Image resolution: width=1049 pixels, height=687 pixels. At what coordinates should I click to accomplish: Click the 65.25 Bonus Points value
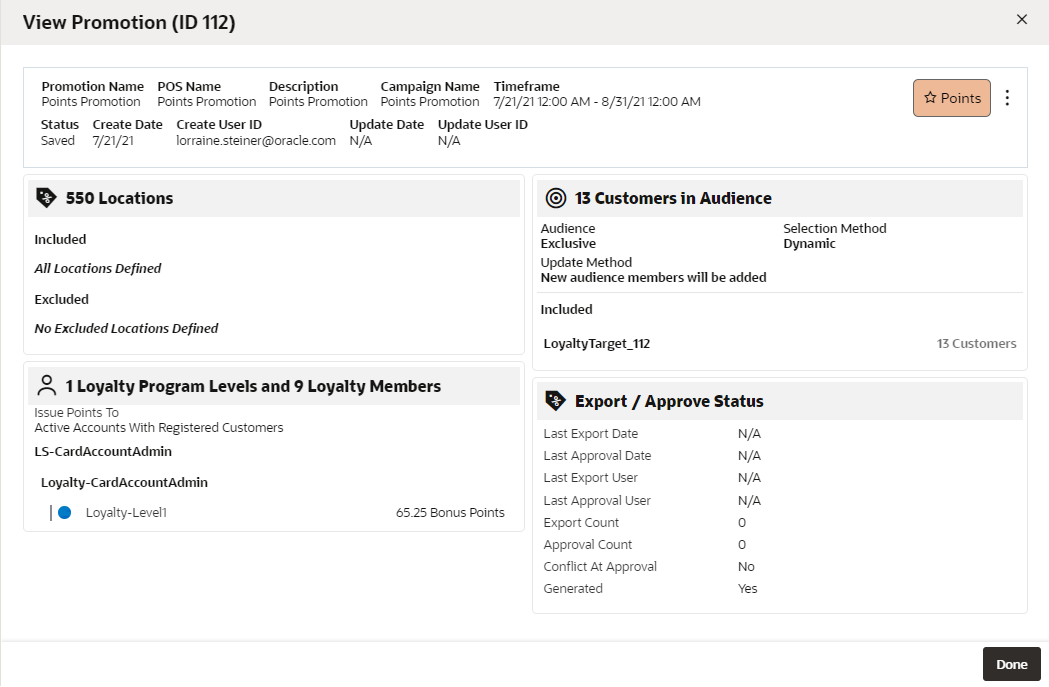click(x=450, y=512)
